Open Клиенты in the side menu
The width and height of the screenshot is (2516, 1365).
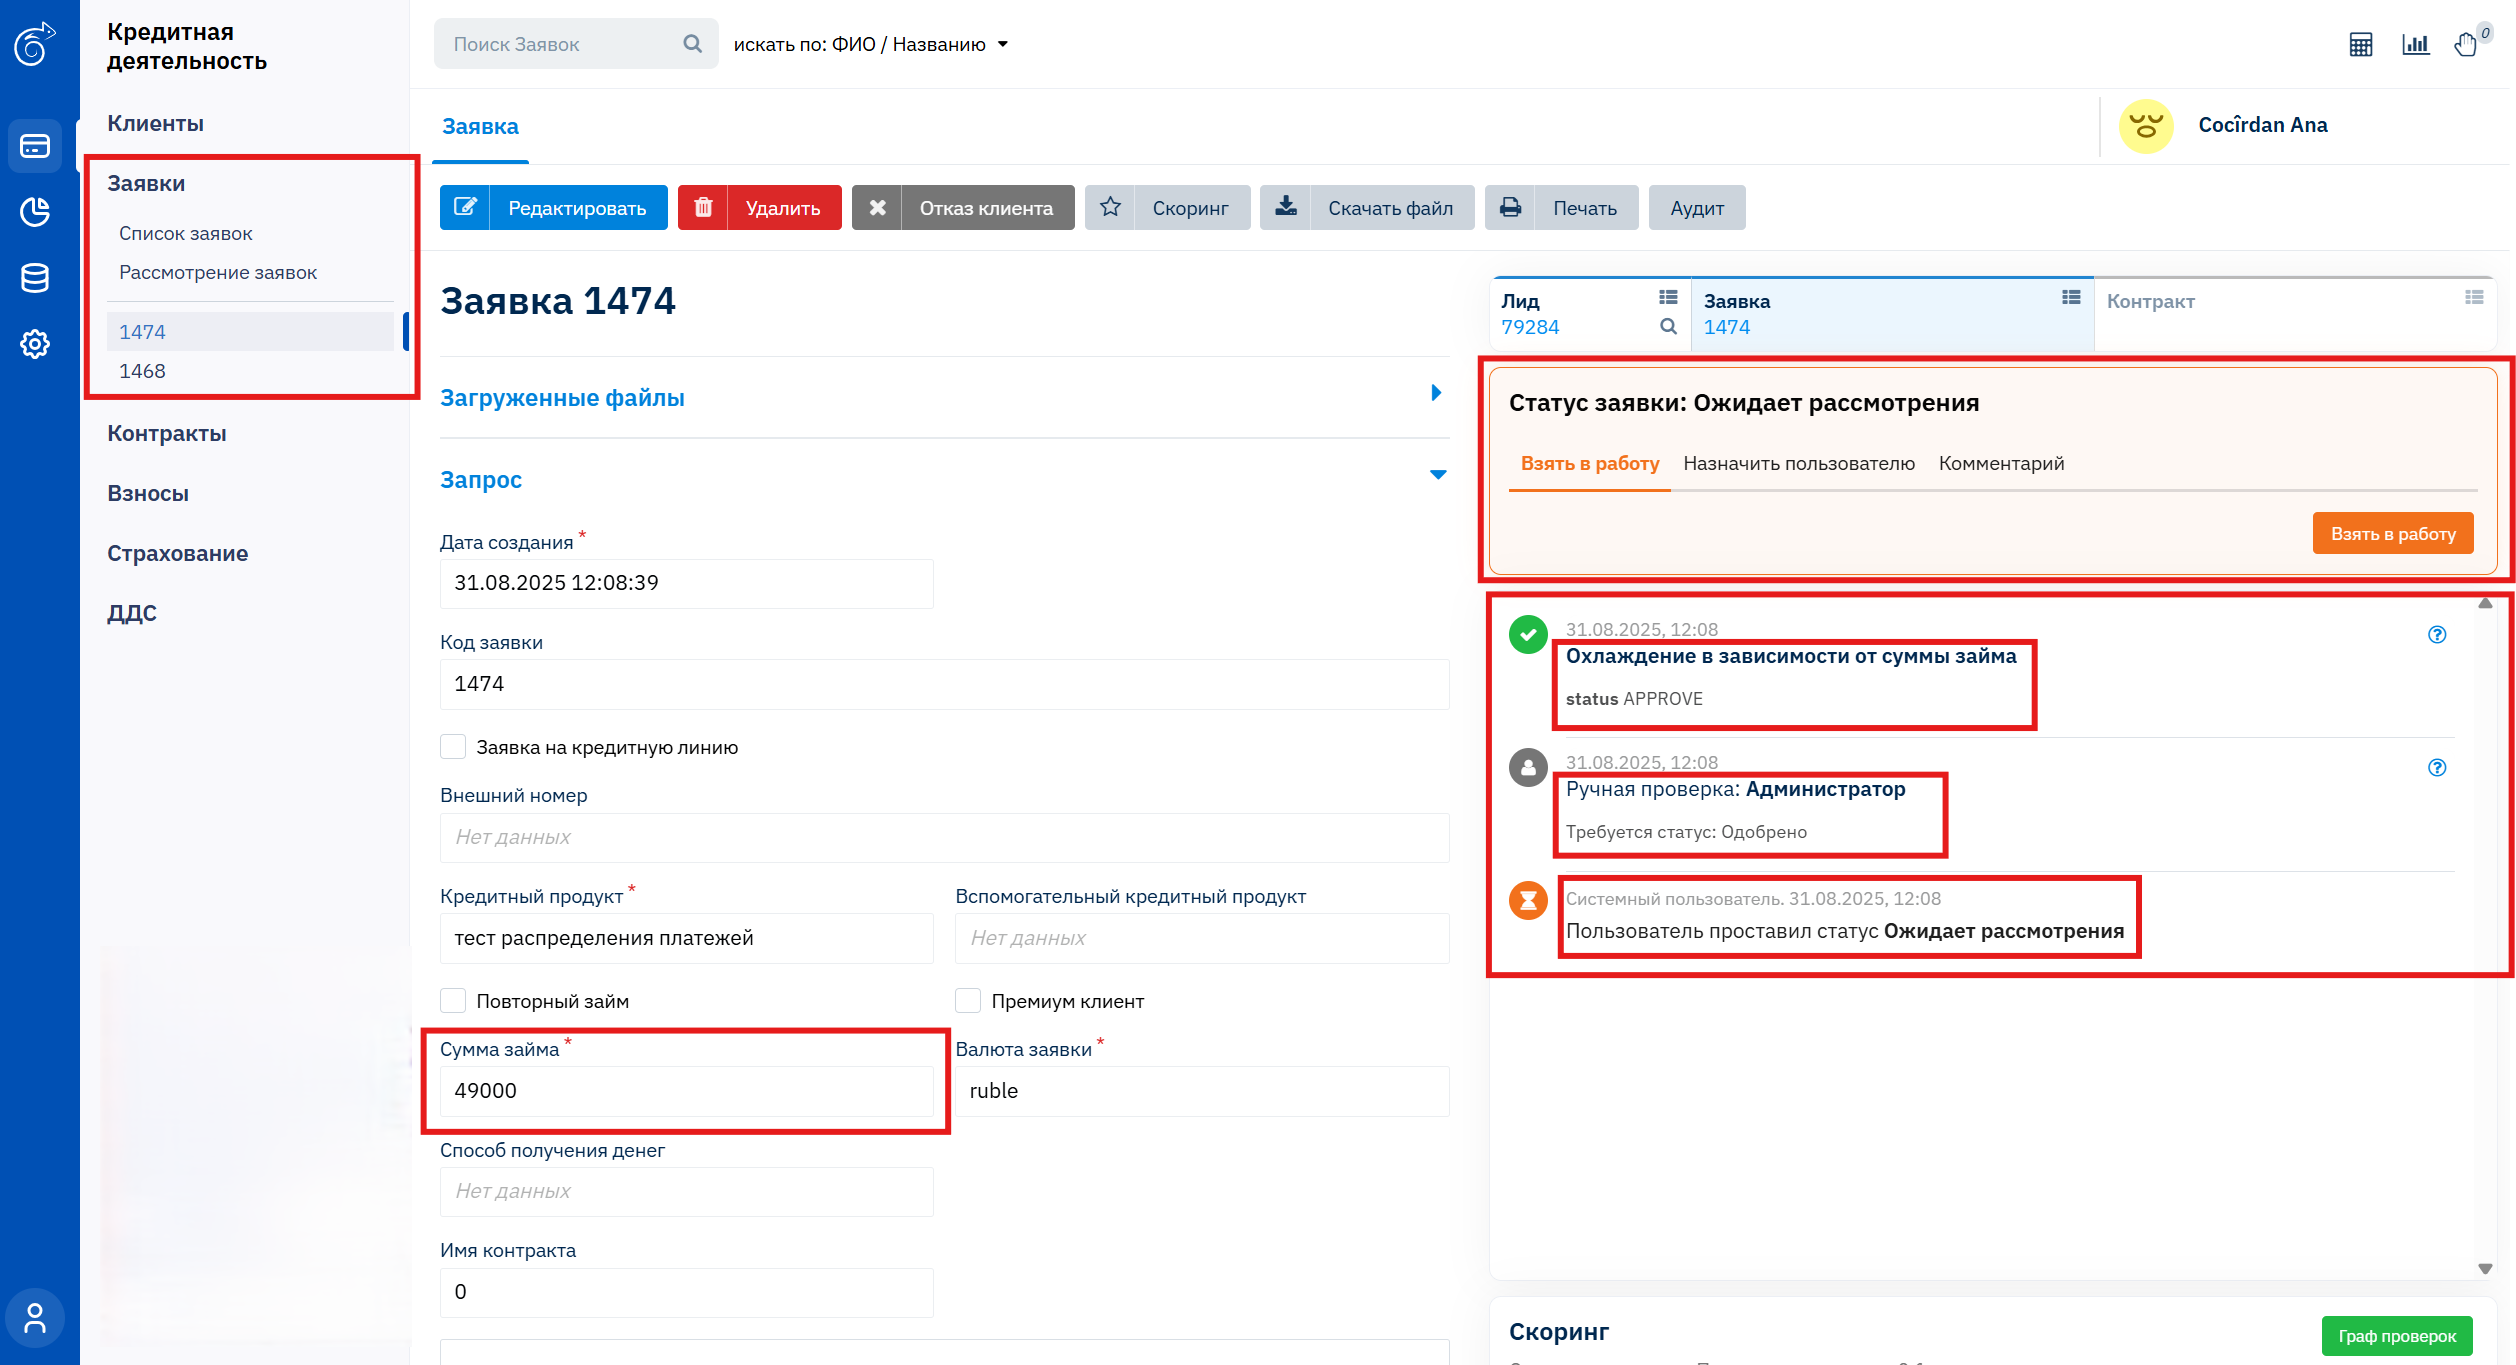(x=156, y=123)
